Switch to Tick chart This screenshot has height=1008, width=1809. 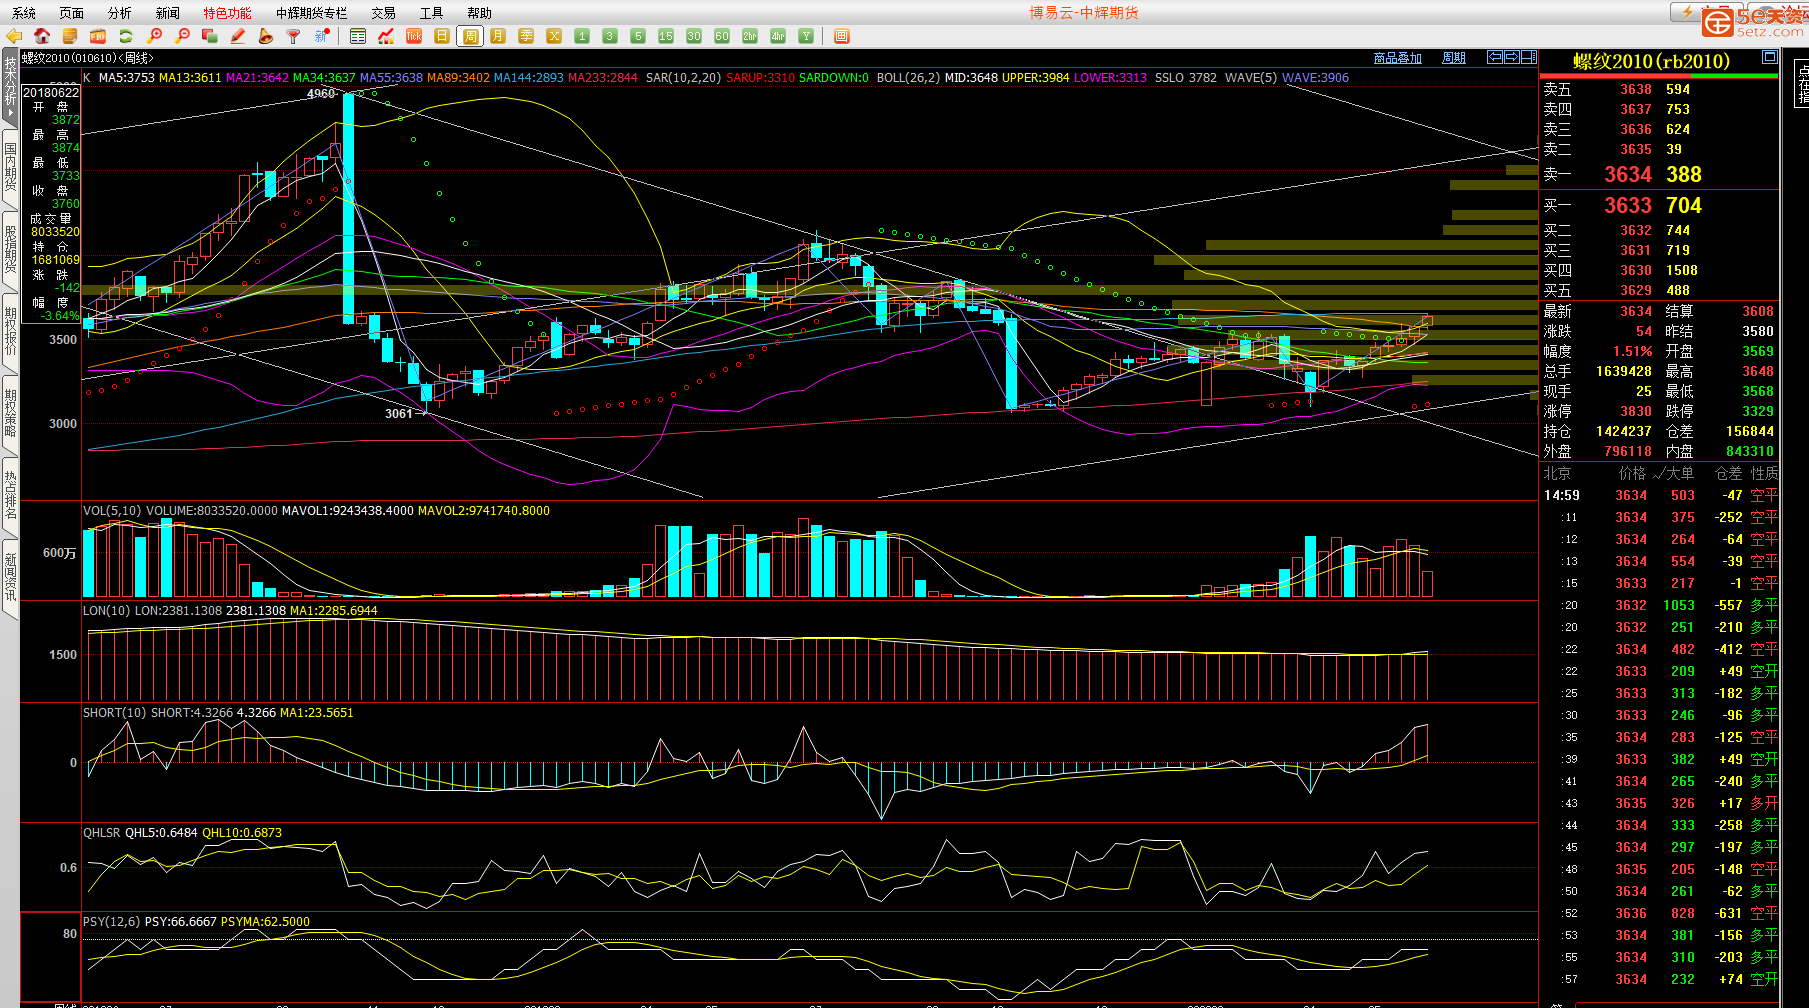tap(414, 36)
